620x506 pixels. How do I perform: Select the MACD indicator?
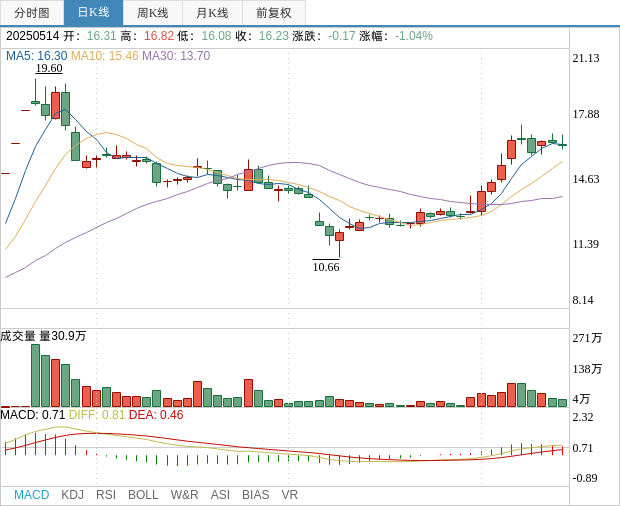coord(32,495)
